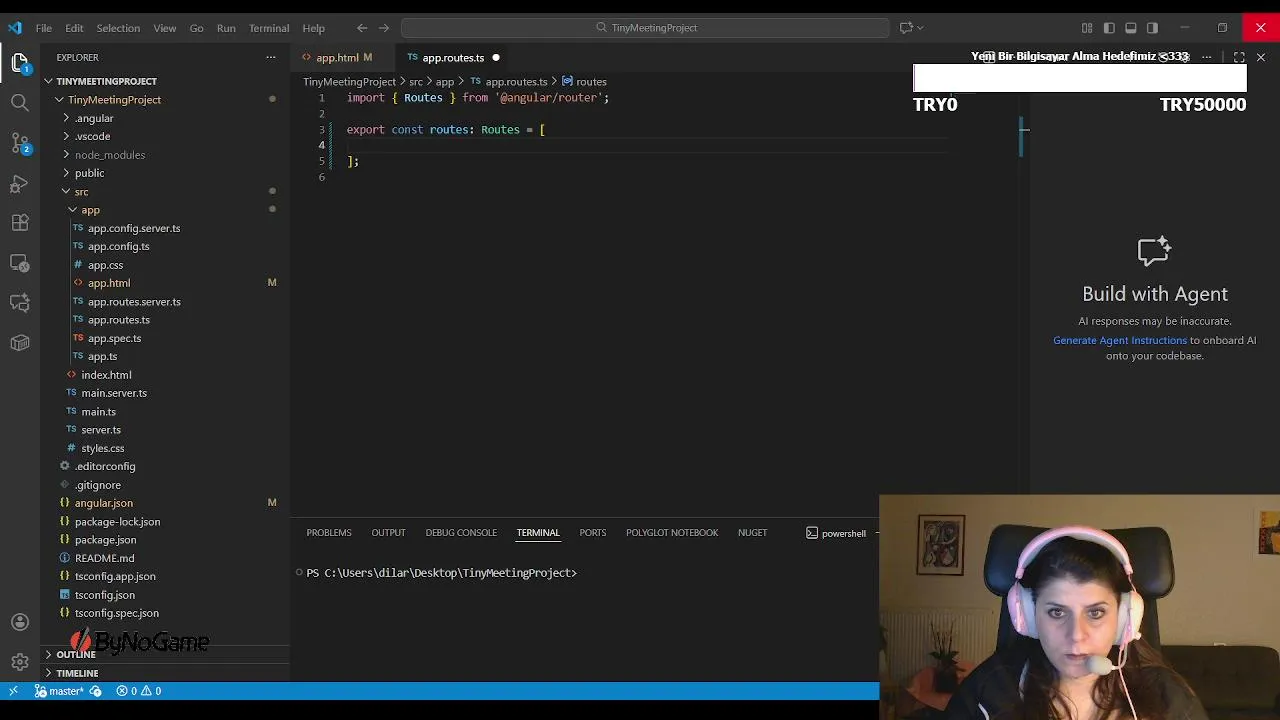Open the Run and Debug view
Image resolution: width=1280 pixels, height=720 pixels.
tap(20, 183)
